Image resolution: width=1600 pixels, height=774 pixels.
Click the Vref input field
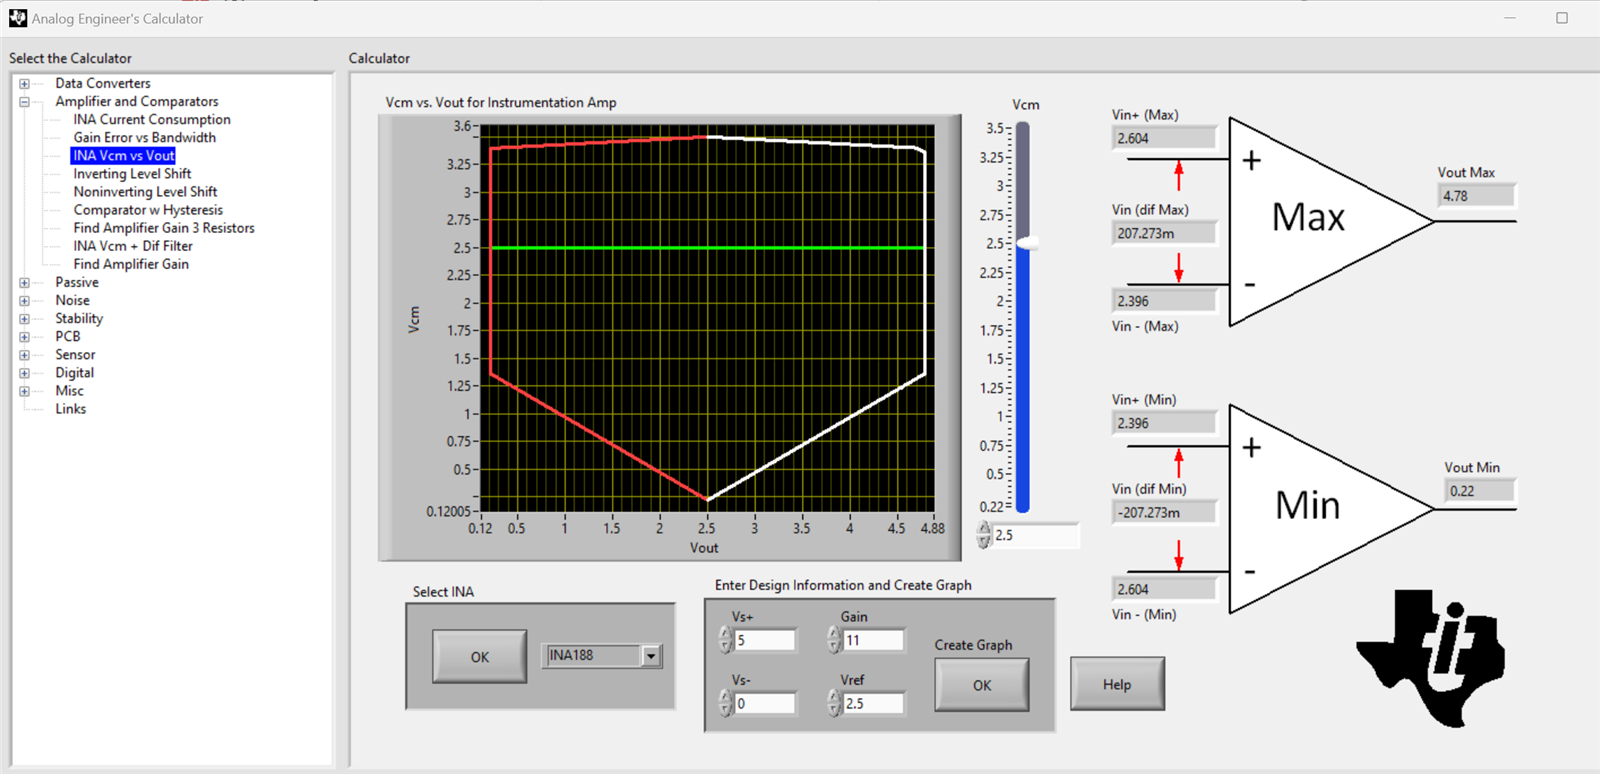coord(874,704)
